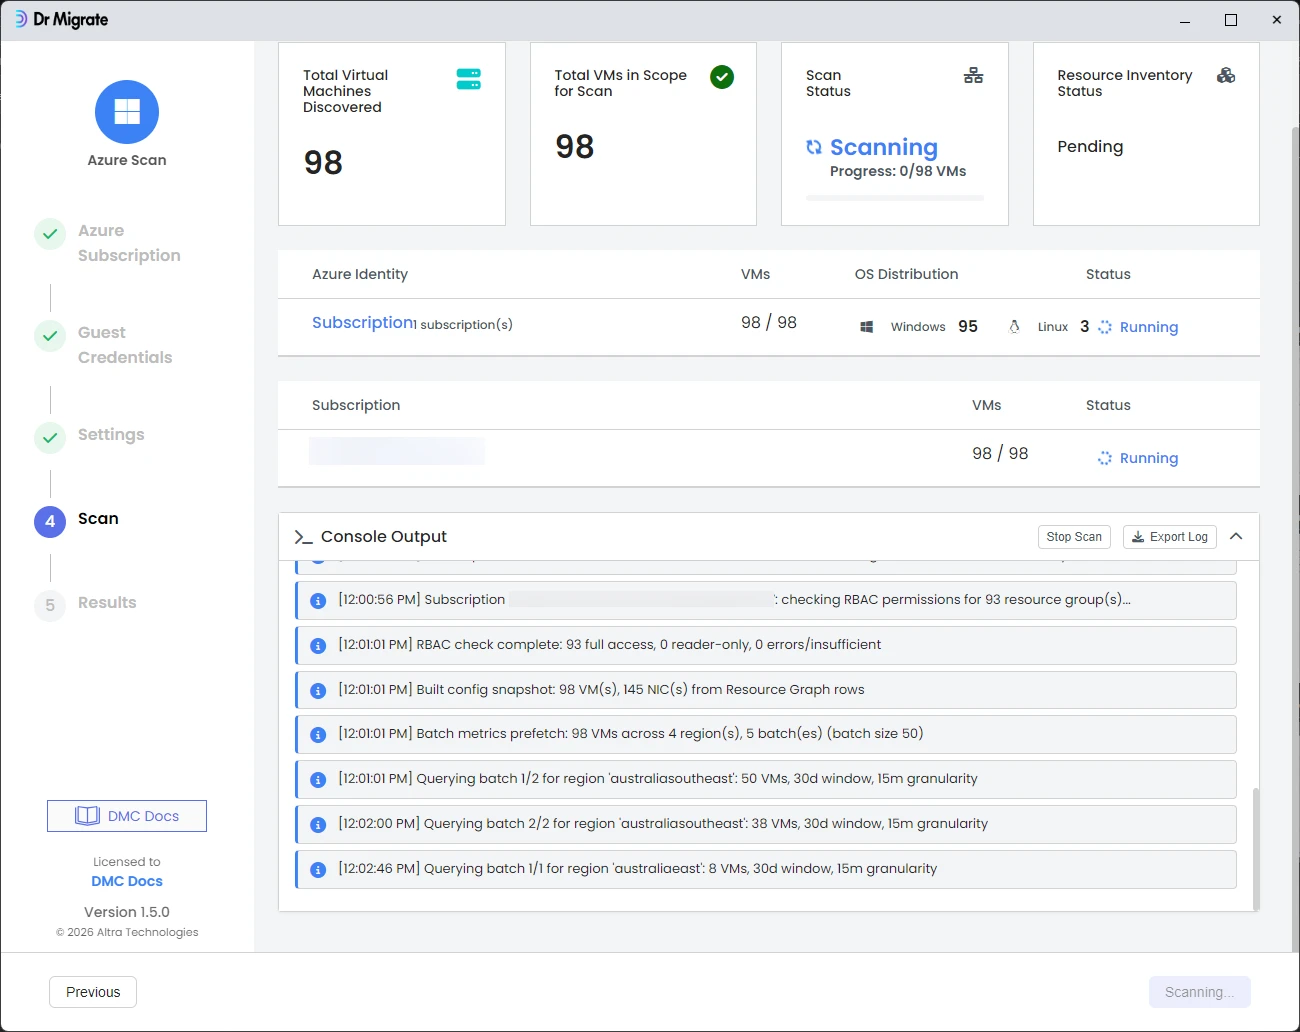
Task: Click the step 5 Results number badge
Action: (50, 605)
